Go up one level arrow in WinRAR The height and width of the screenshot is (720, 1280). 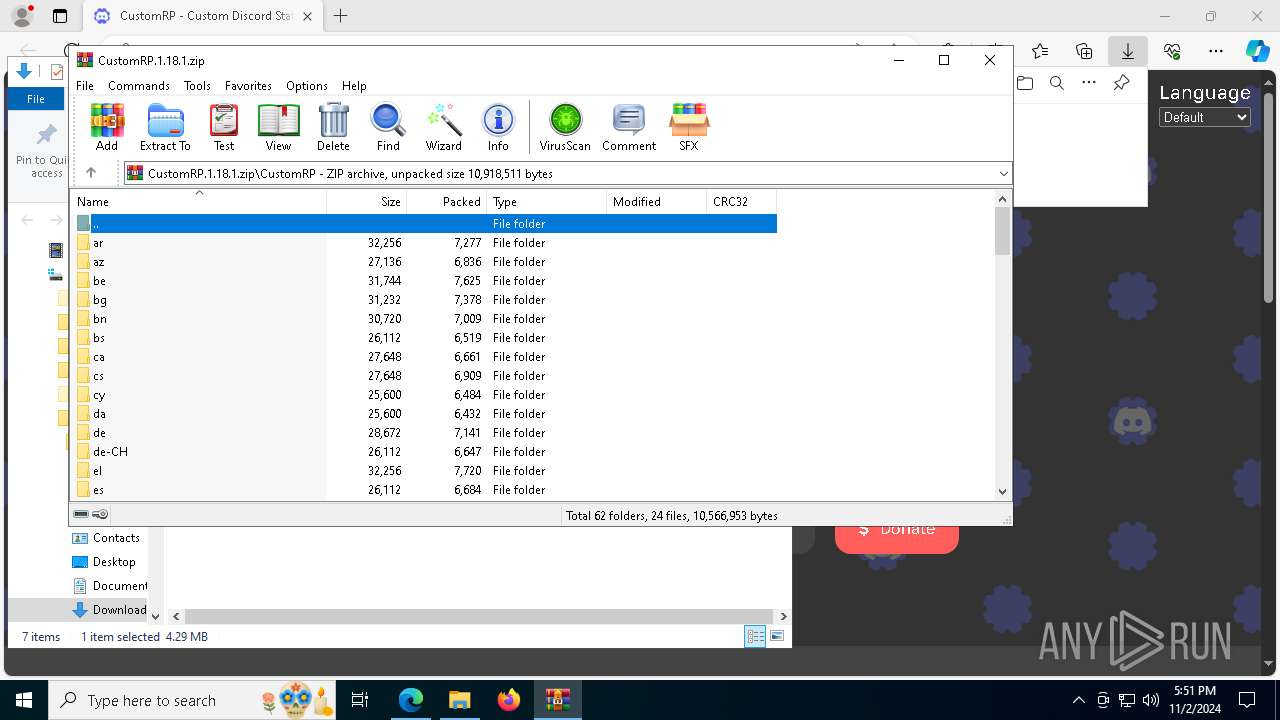91,173
